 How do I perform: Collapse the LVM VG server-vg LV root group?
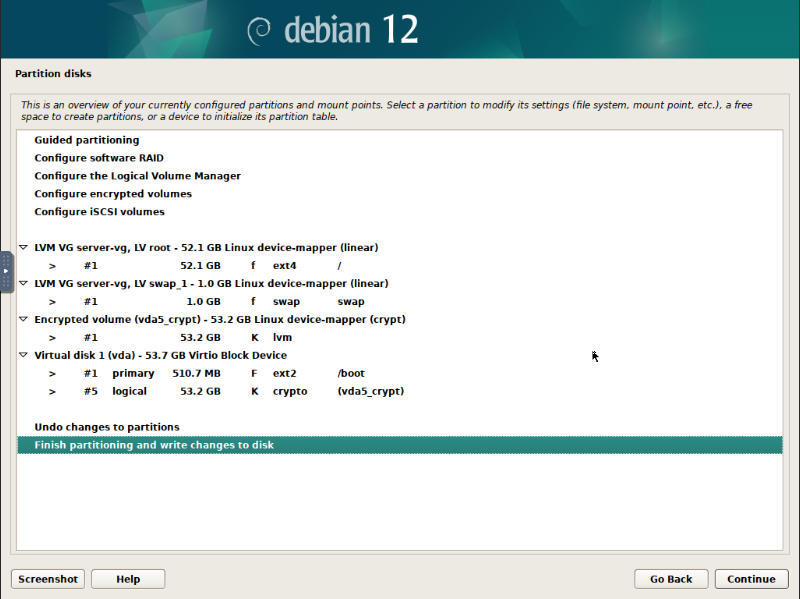coord(23,247)
